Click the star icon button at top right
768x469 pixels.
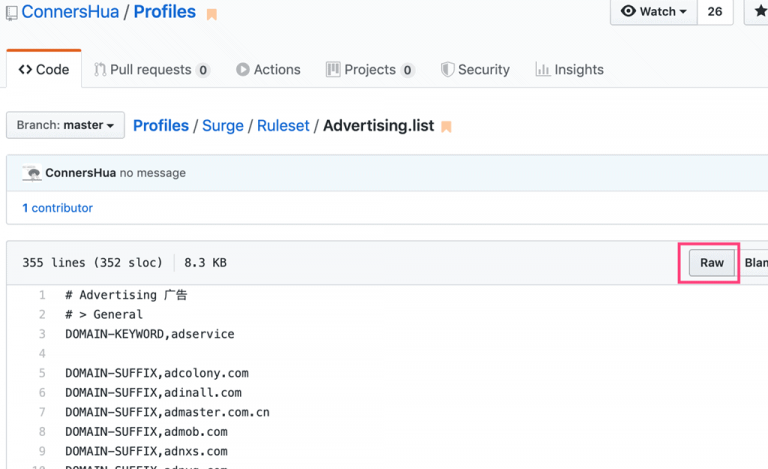pos(757,11)
